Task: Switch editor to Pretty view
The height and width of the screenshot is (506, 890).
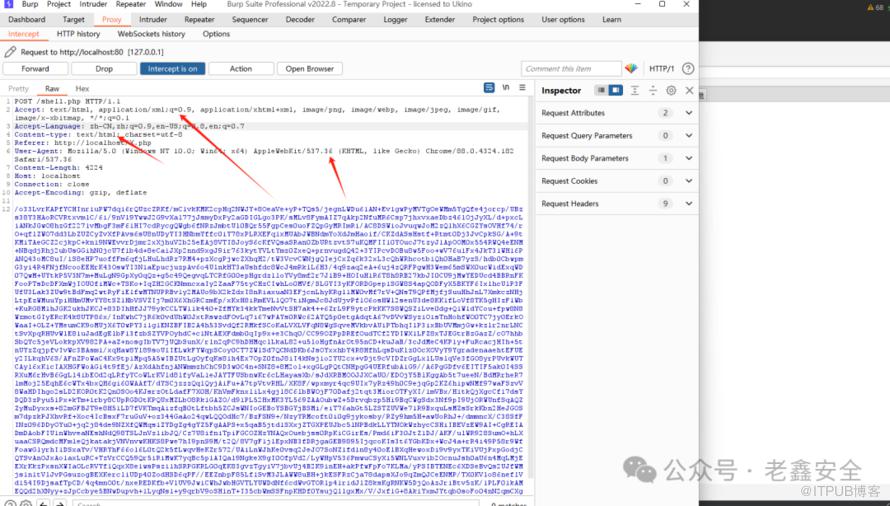Action: 18,89
